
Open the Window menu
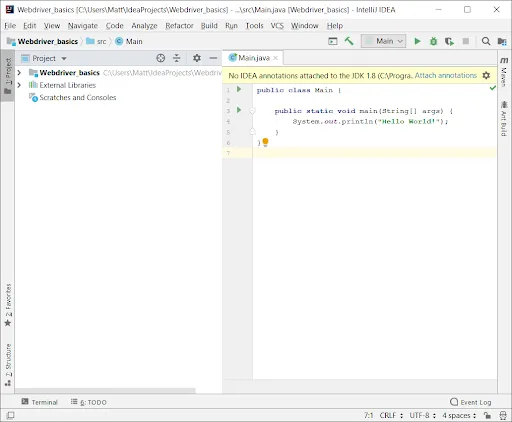coord(305,26)
